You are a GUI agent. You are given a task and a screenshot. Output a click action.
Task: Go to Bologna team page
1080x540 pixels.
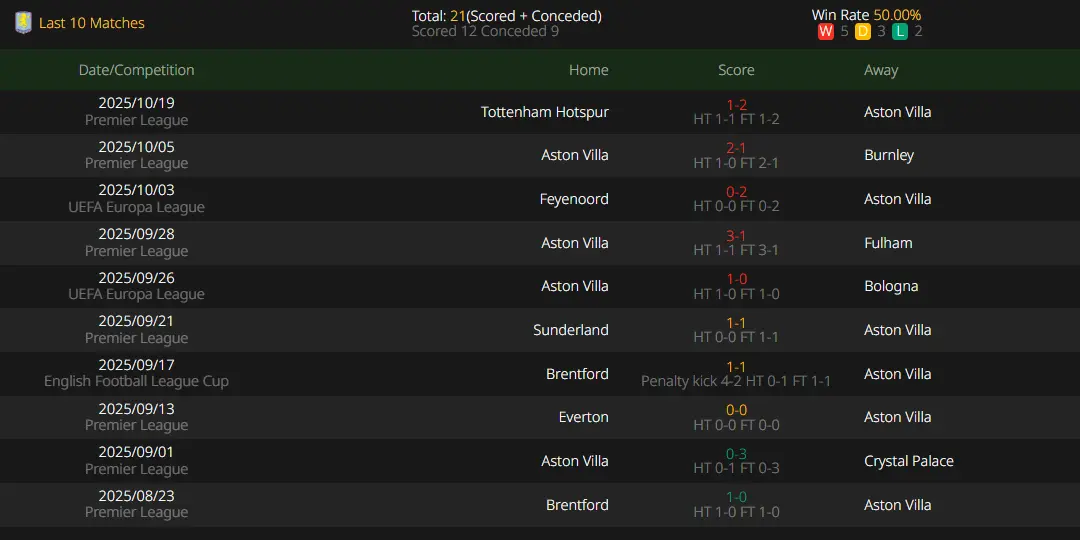891,286
